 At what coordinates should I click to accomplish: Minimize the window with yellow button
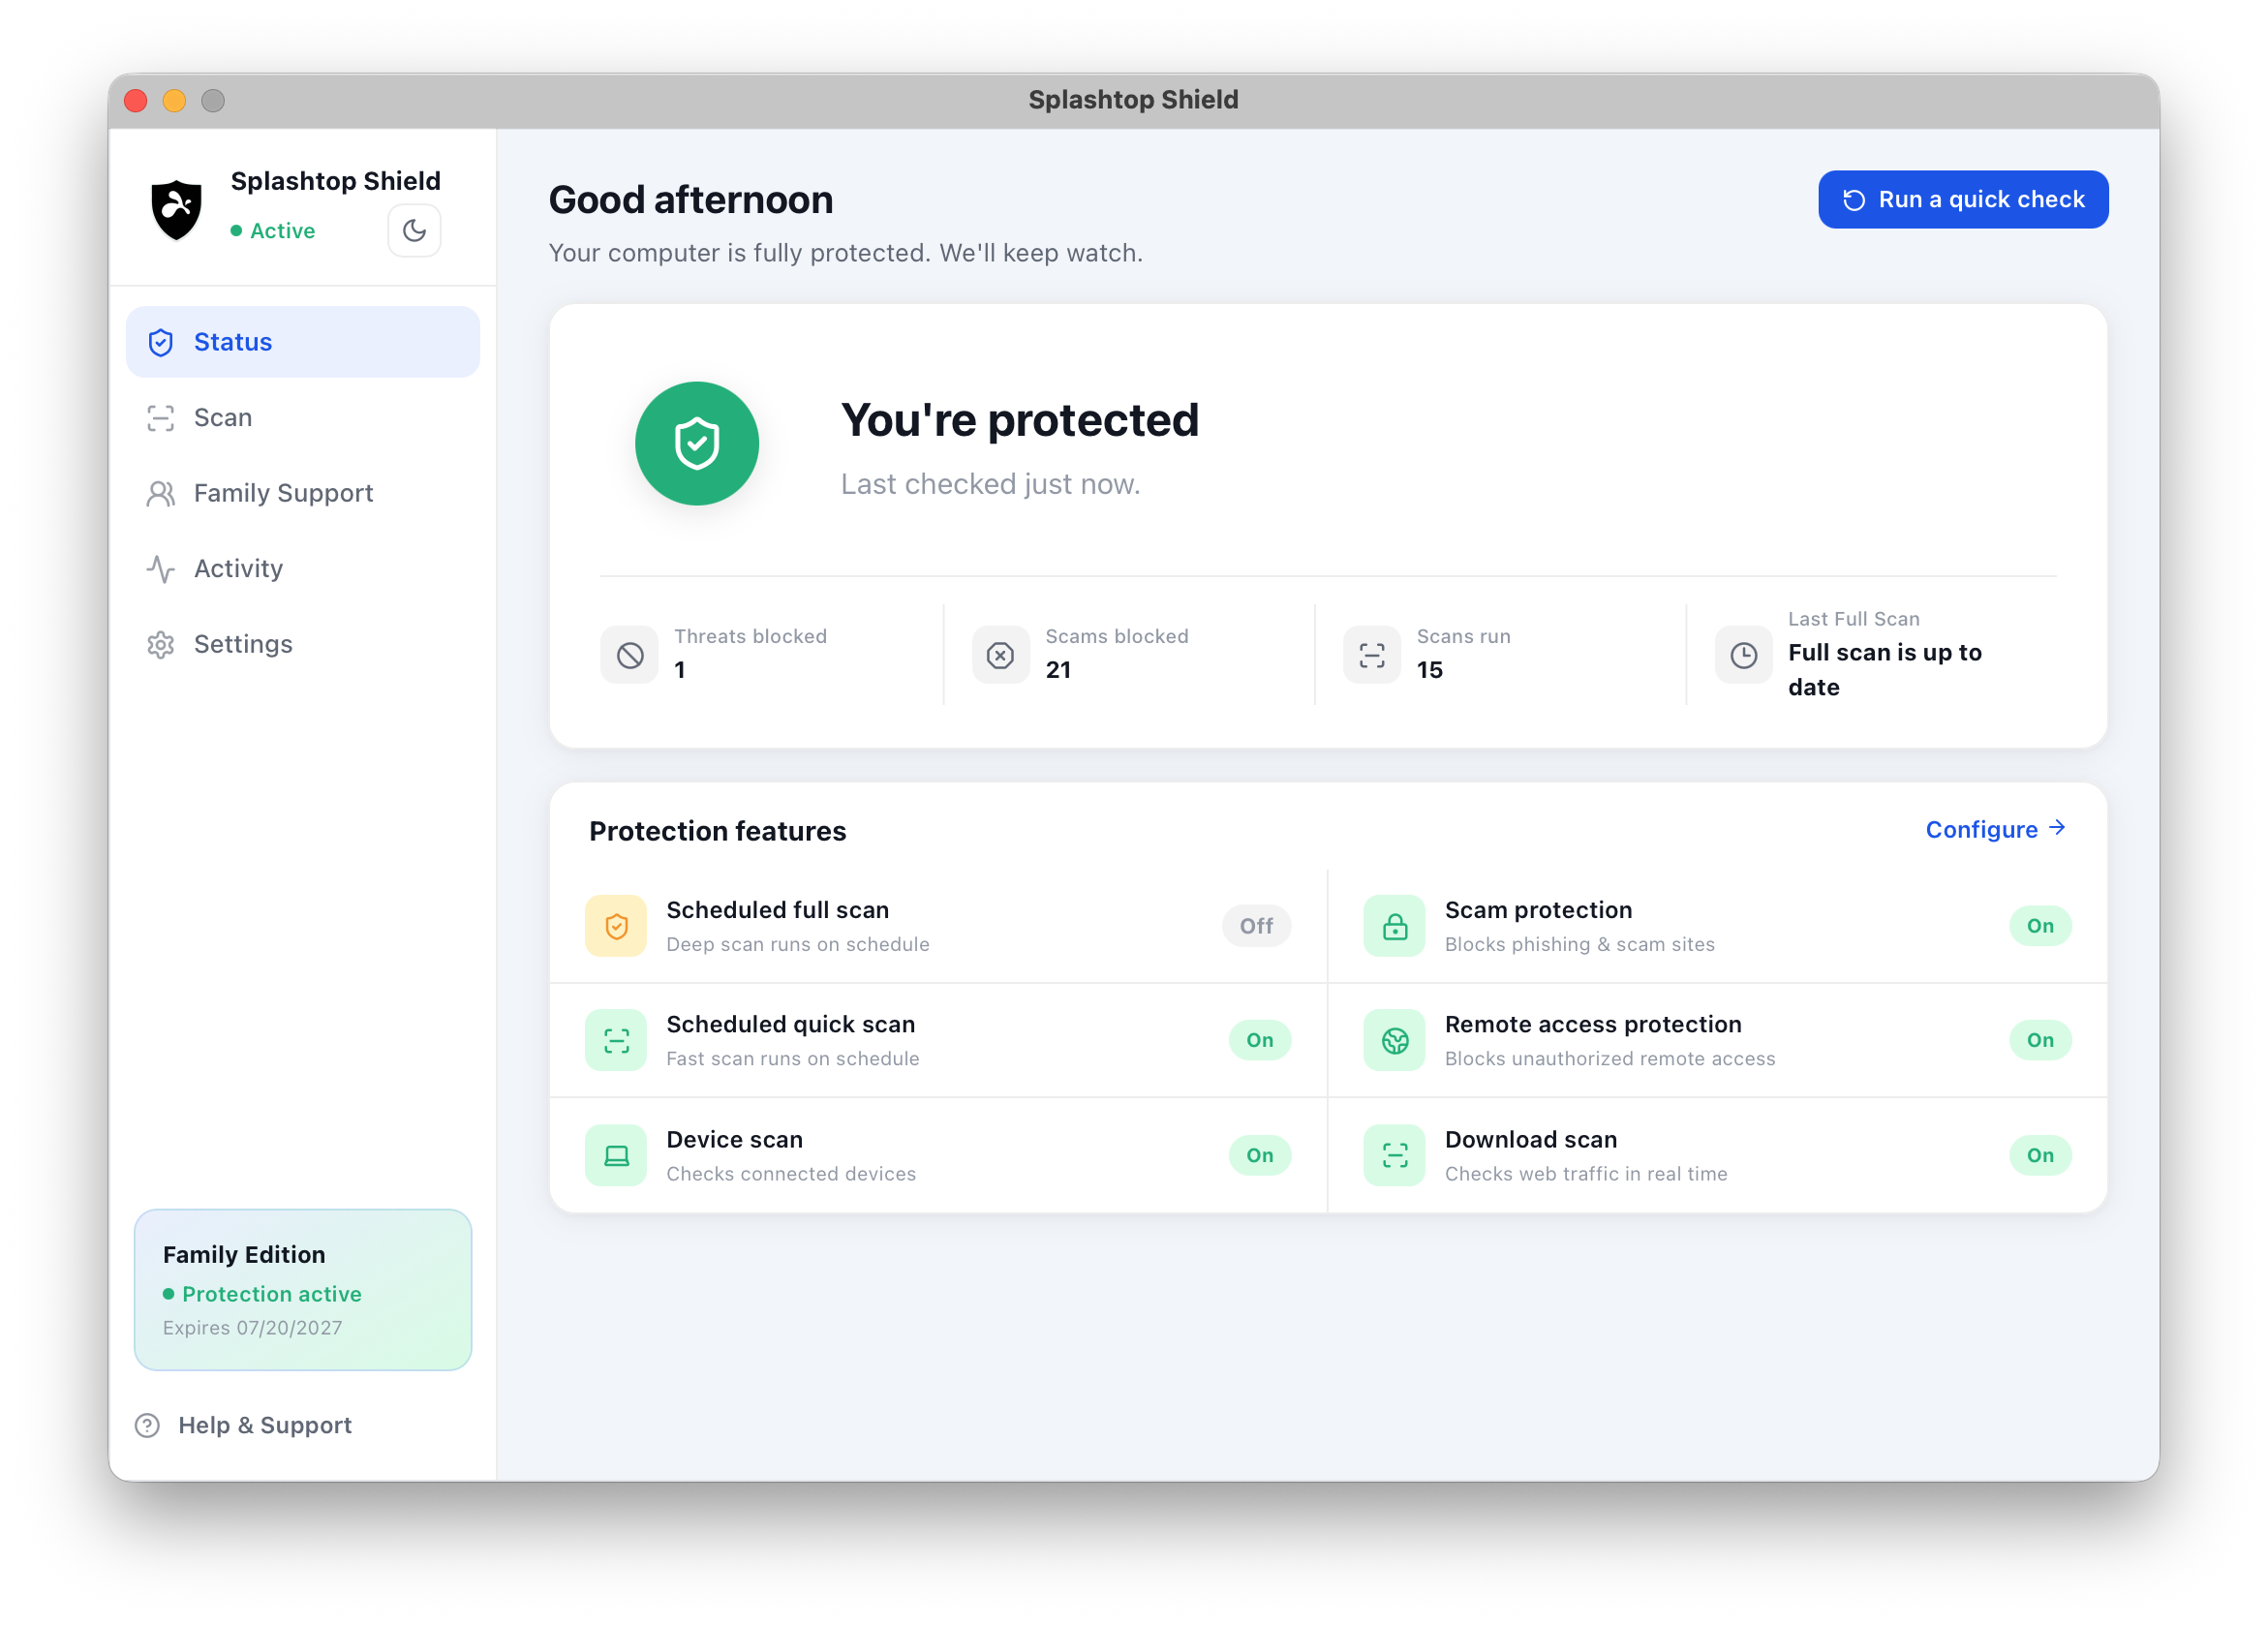click(x=174, y=100)
